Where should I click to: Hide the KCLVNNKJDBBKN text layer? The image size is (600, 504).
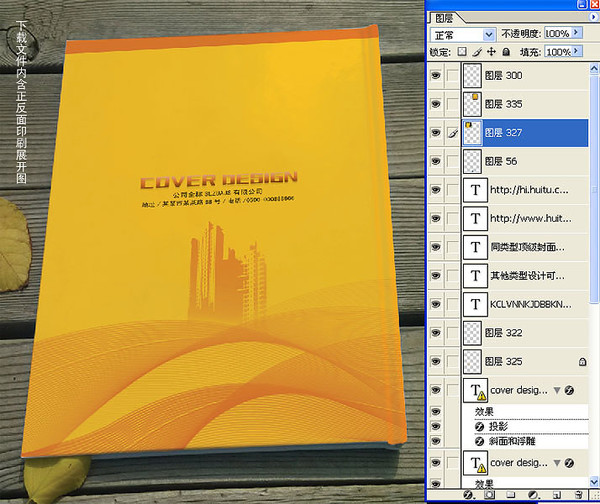point(435,304)
